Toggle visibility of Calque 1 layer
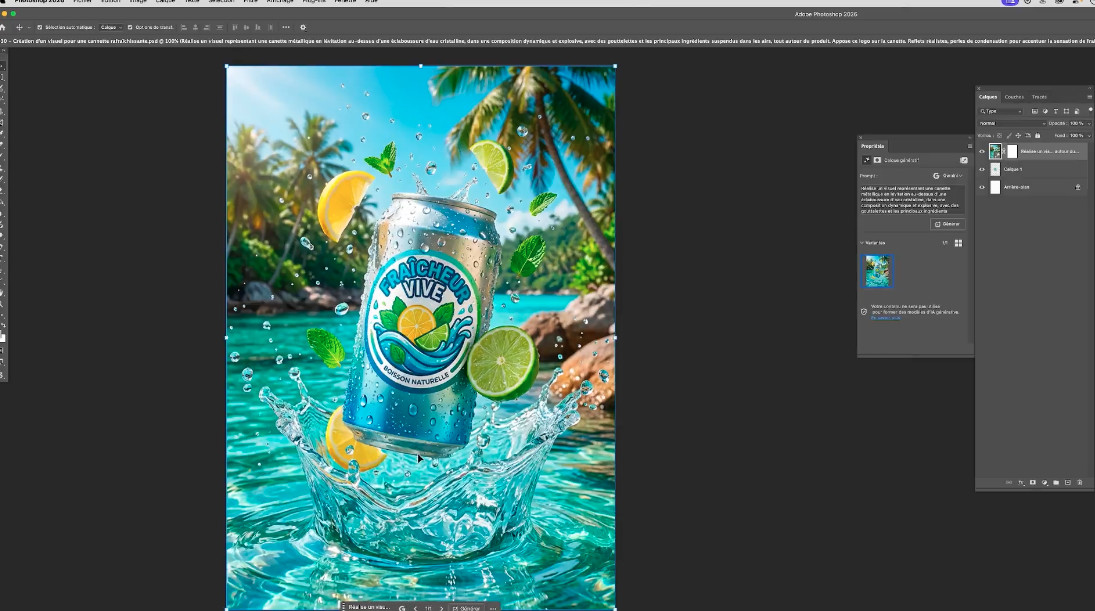The image size is (1095, 611). [982, 169]
